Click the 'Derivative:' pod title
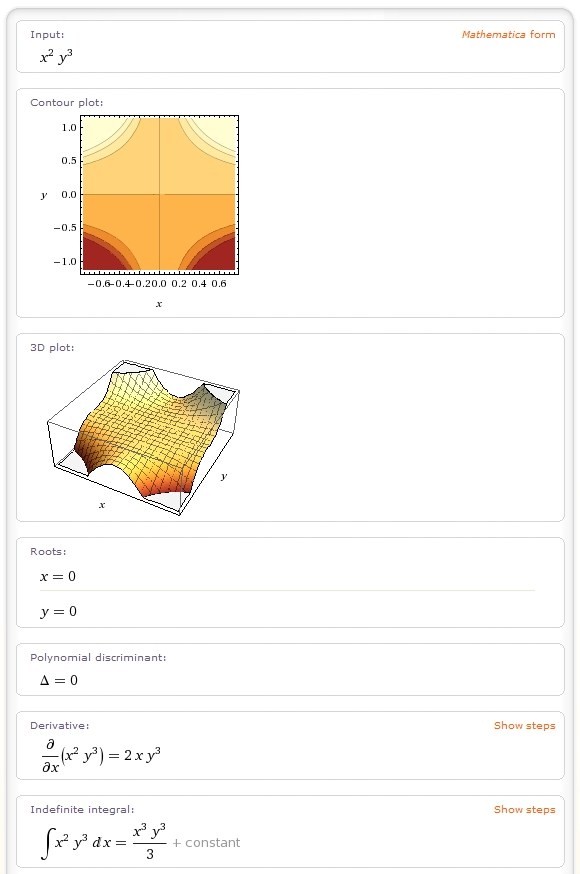 click(x=60, y=726)
